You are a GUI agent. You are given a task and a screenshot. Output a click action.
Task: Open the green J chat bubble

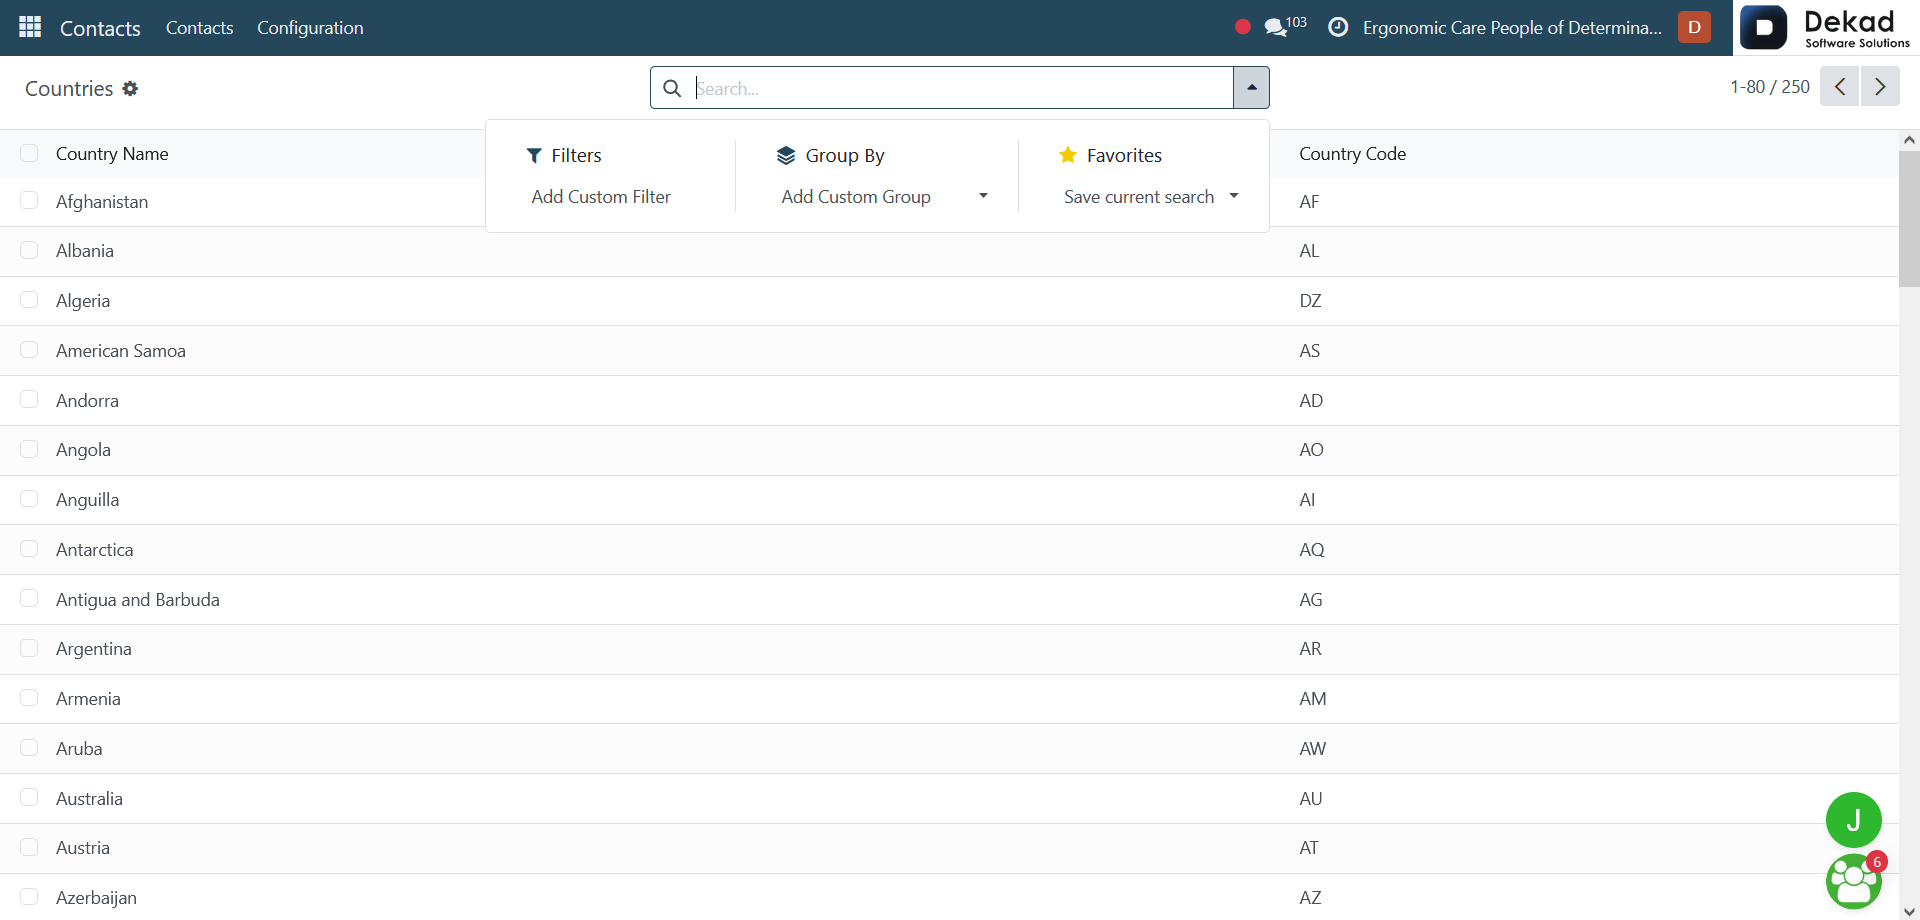1853,820
